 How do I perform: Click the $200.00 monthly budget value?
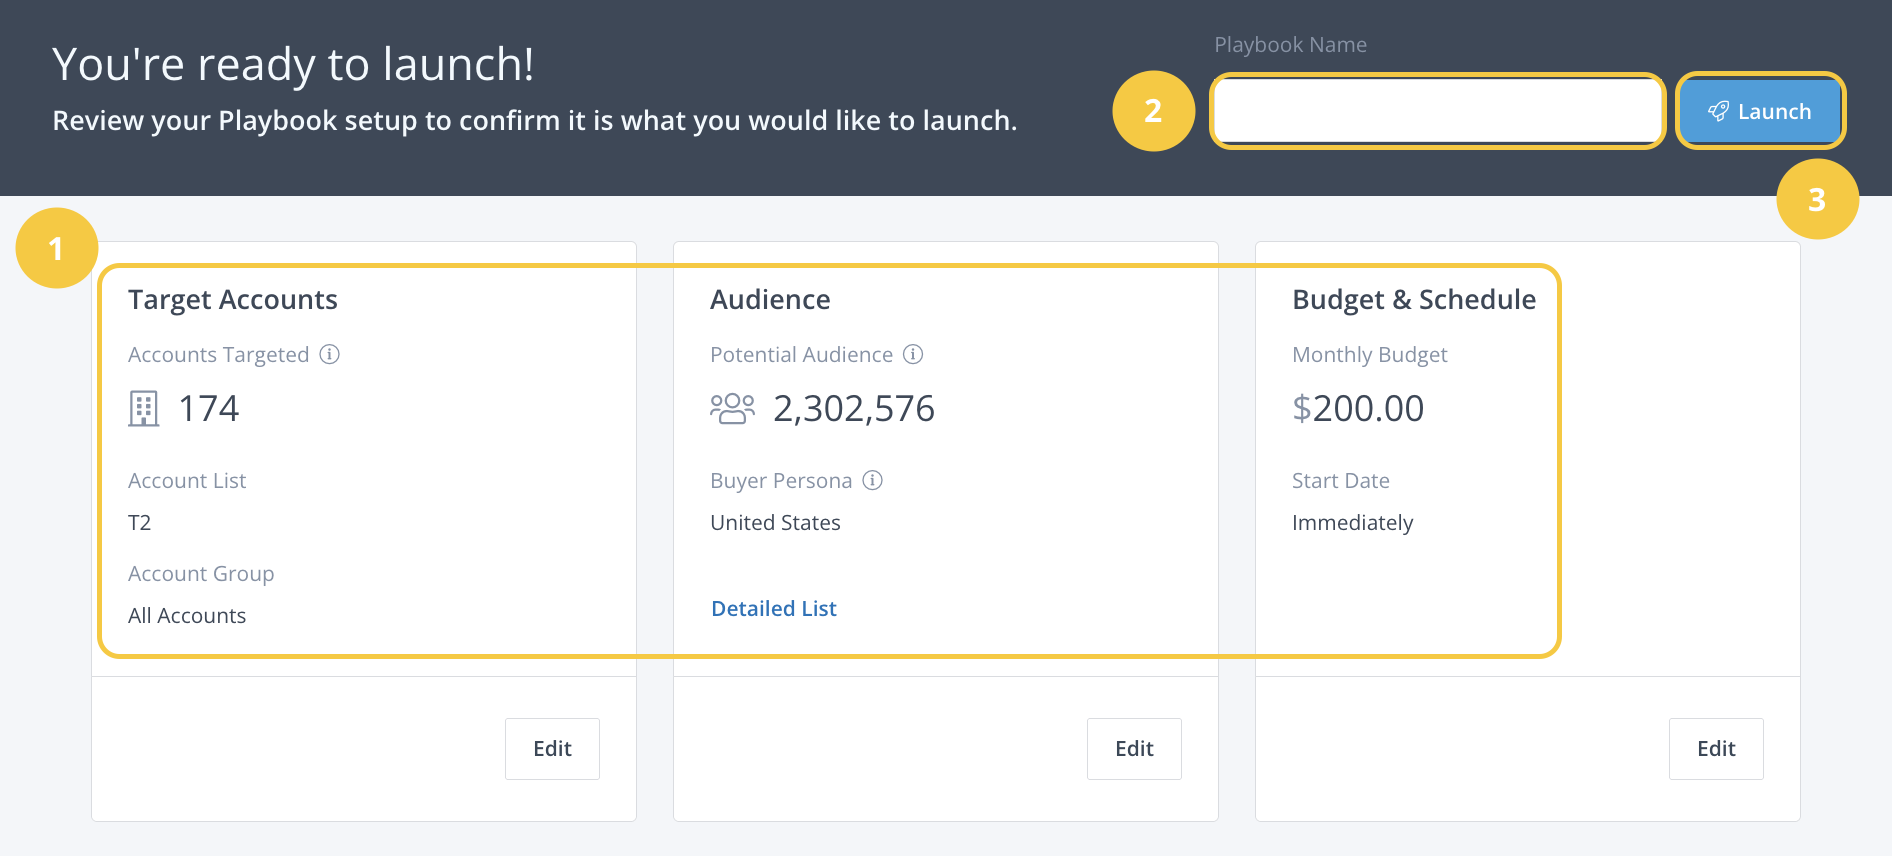tap(1358, 408)
